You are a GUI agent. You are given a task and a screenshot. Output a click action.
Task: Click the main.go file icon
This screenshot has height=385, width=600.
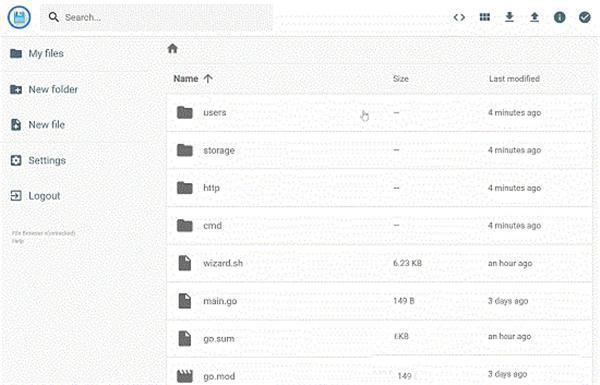pos(185,301)
